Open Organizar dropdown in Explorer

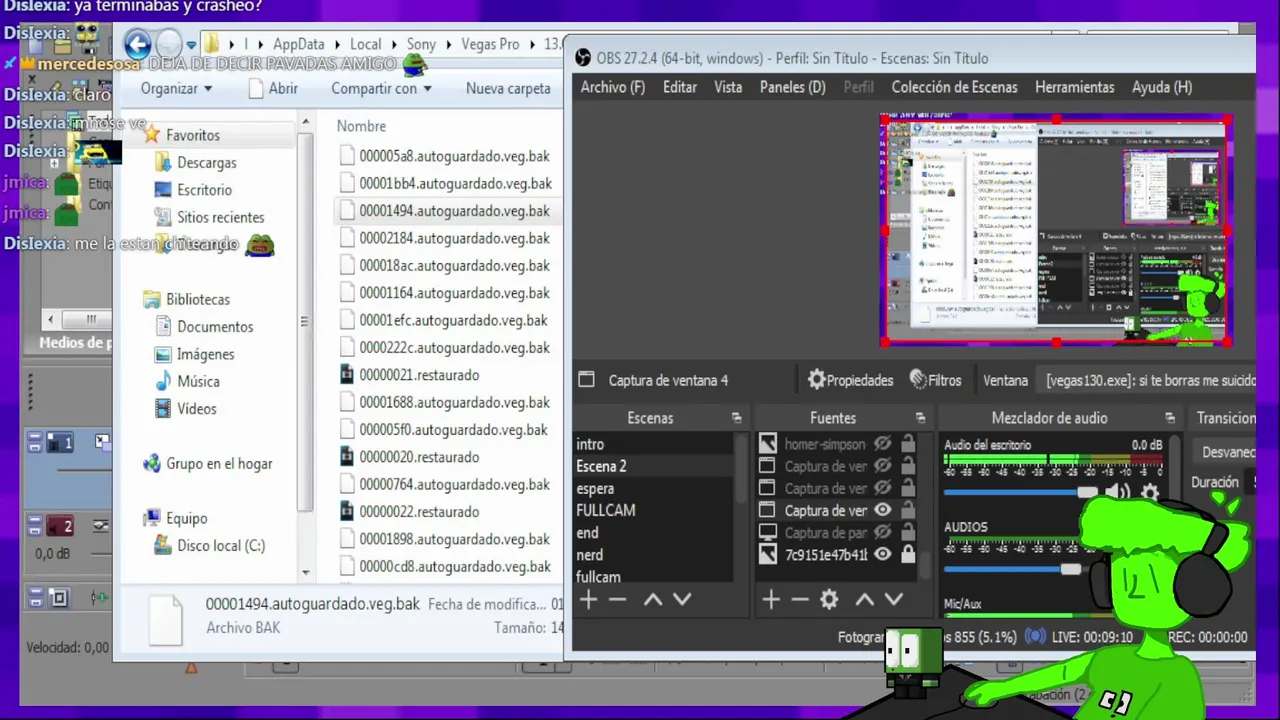[x=176, y=88]
